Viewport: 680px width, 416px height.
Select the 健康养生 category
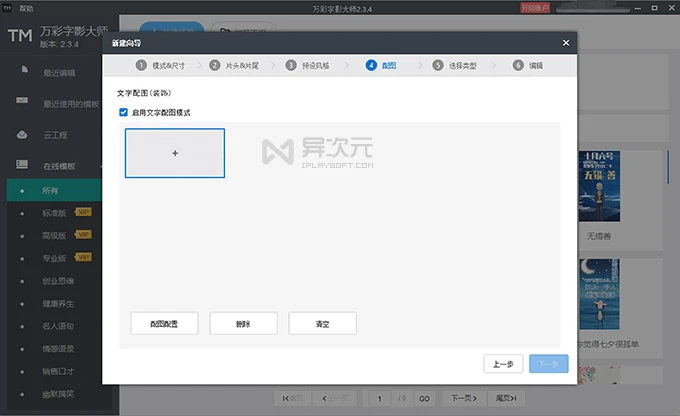pos(58,303)
